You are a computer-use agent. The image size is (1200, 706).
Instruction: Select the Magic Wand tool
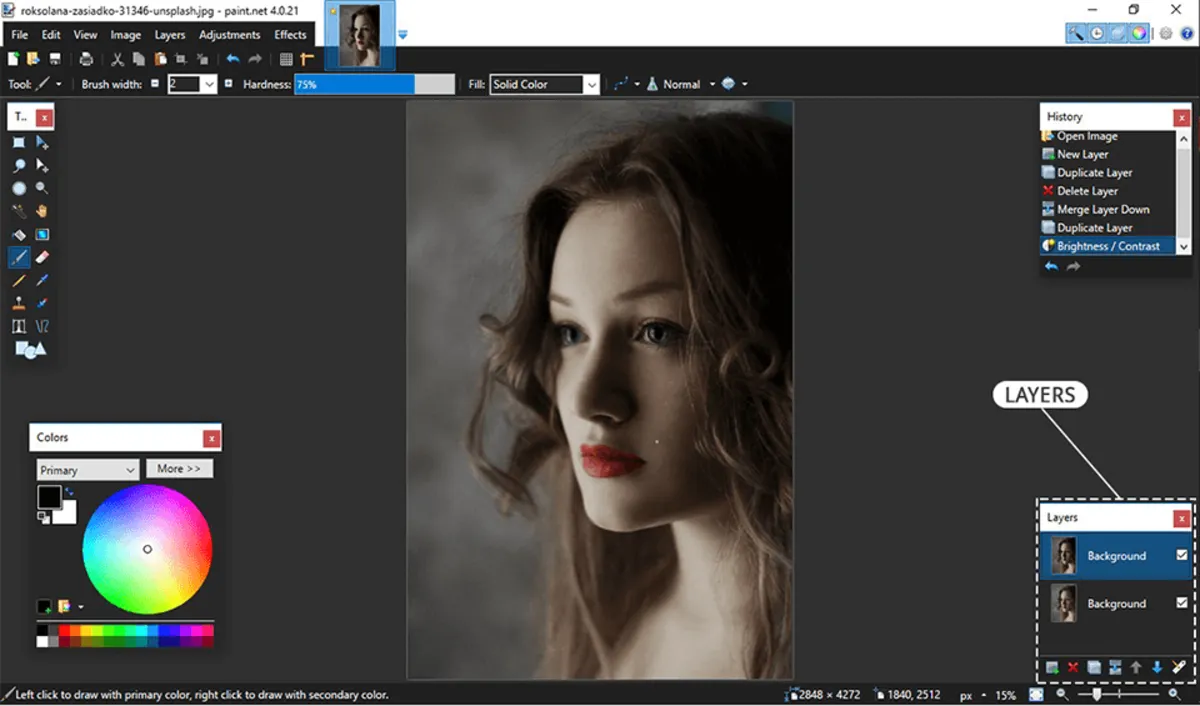(x=20, y=210)
